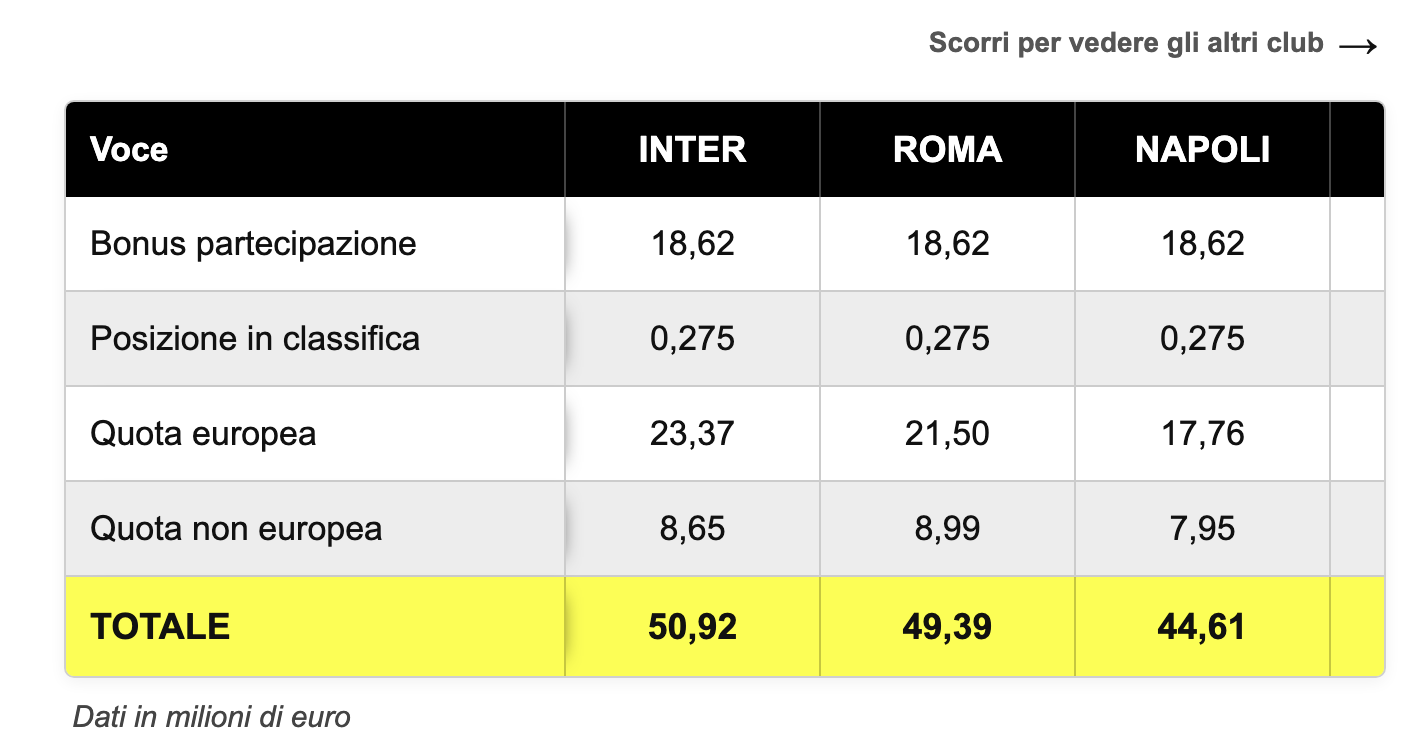The image size is (1424, 754).
Task: Select the NAPOLI column header
Action: [x=1202, y=150]
